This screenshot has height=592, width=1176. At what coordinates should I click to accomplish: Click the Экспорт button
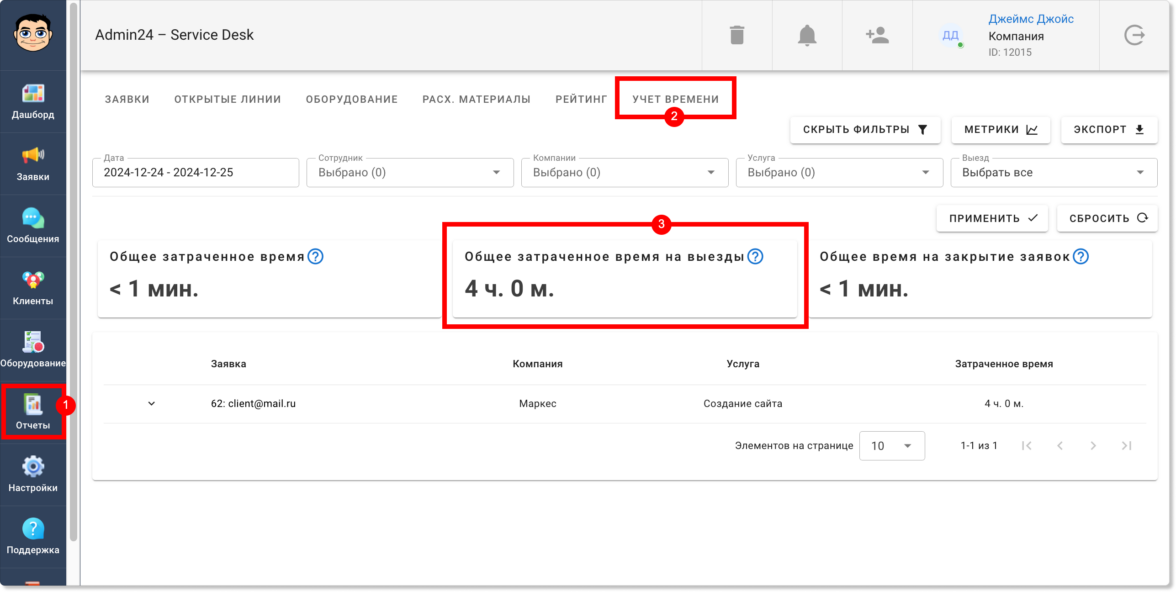(x=1109, y=130)
